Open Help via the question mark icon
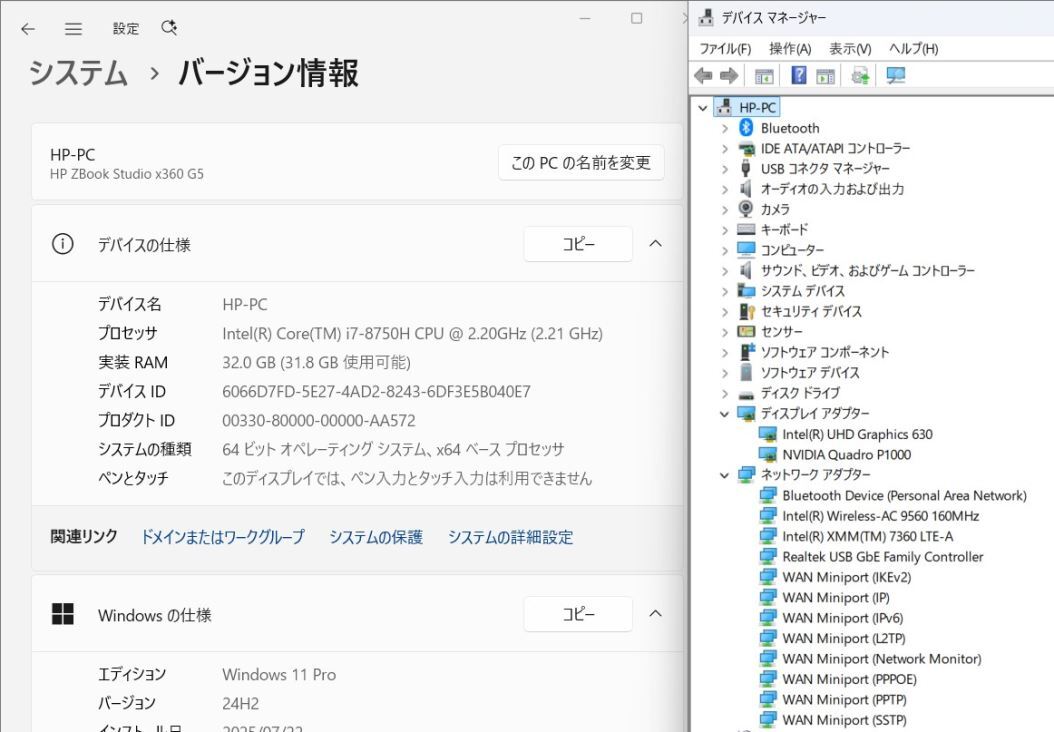This screenshot has width=1054, height=732. pyautogui.click(x=800, y=74)
